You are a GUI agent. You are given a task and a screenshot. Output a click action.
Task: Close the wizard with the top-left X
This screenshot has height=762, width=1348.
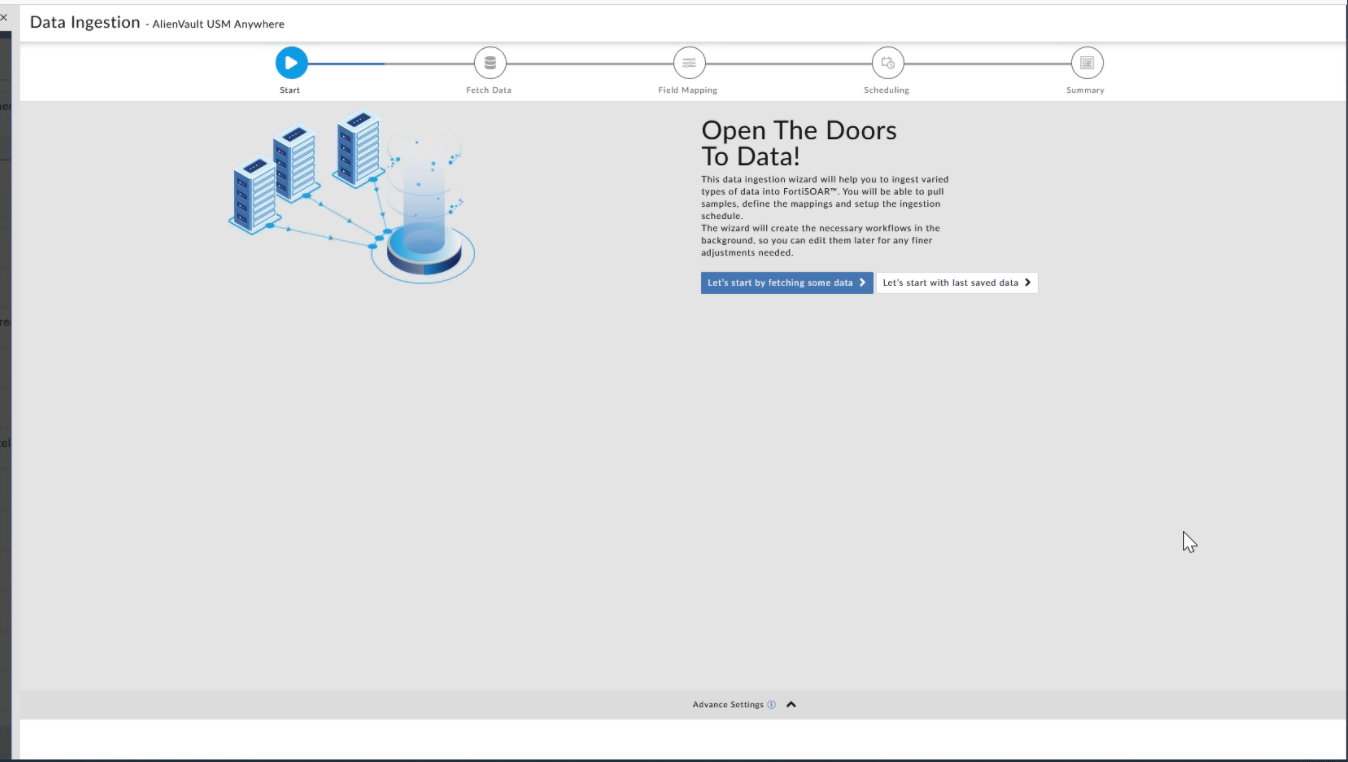pyautogui.click(x=4, y=18)
